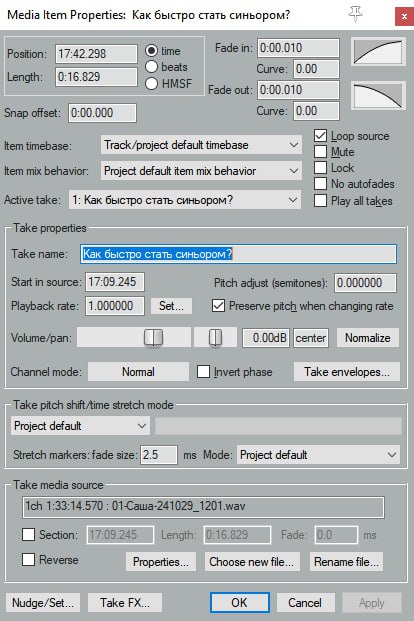The height and width of the screenshot is (621, 414).
Task: Select the beats radio button
Action: (151, 67)
